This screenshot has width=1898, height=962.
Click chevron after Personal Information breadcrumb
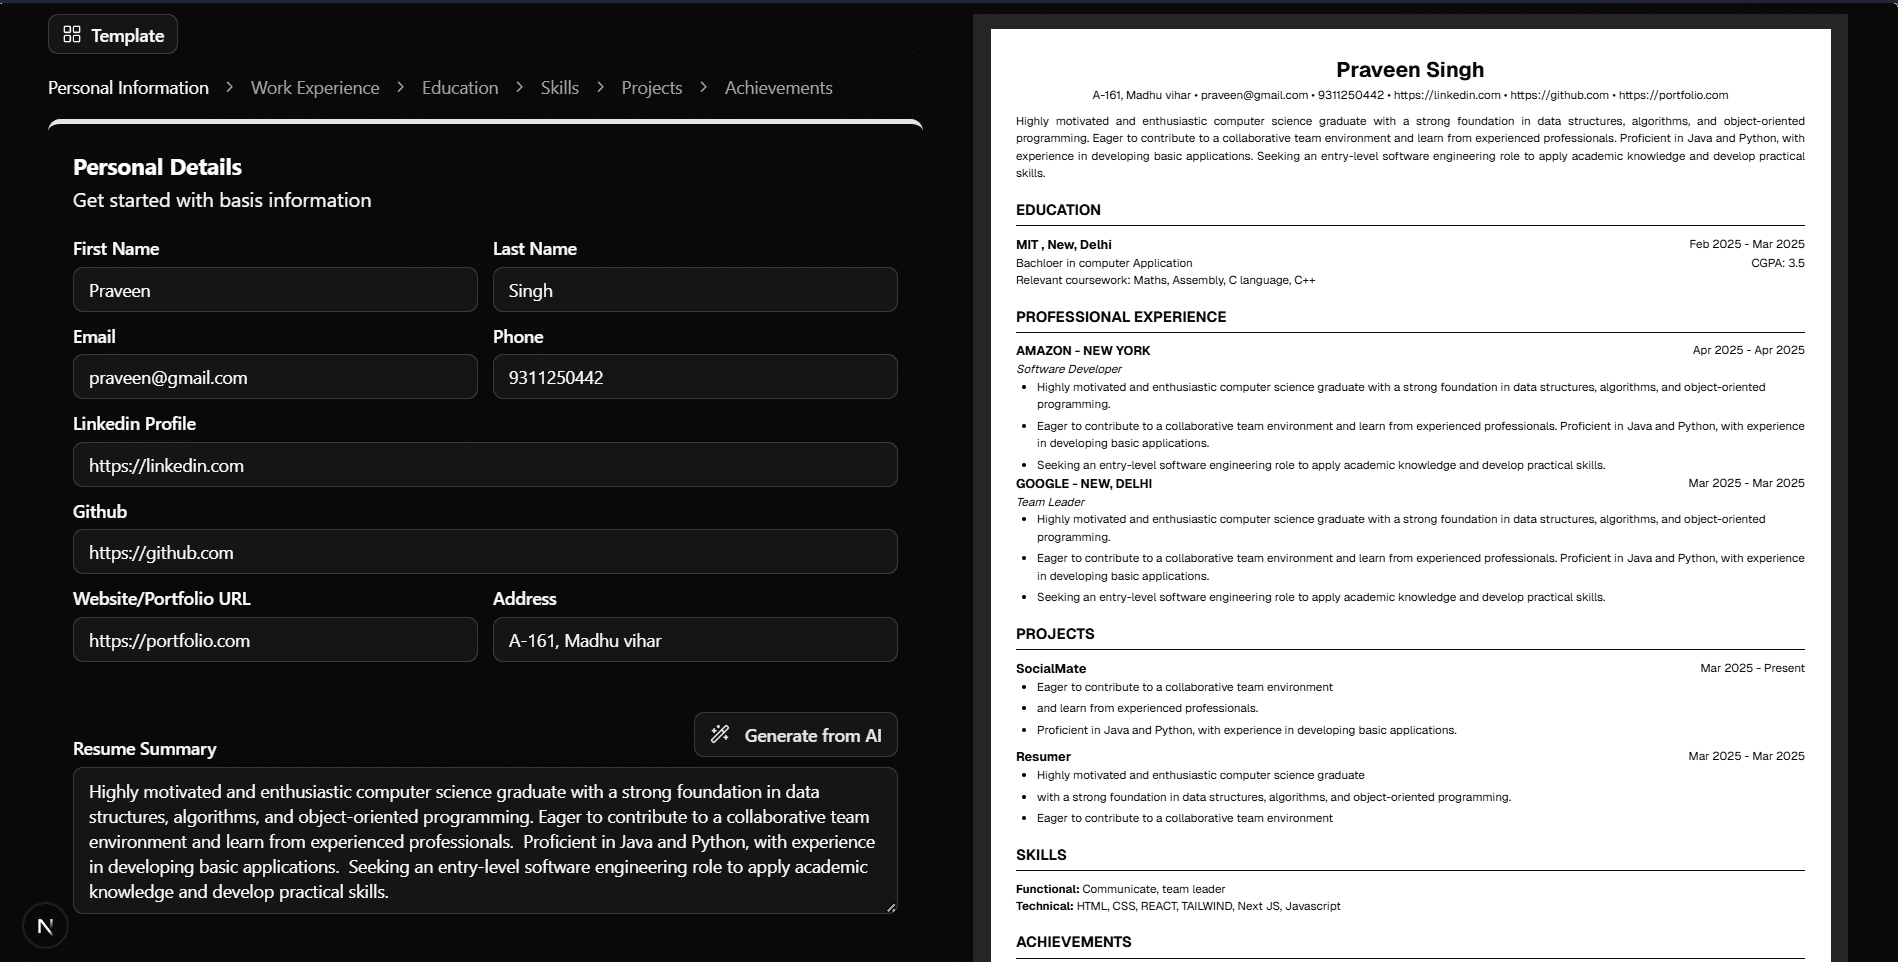[230, 88]
